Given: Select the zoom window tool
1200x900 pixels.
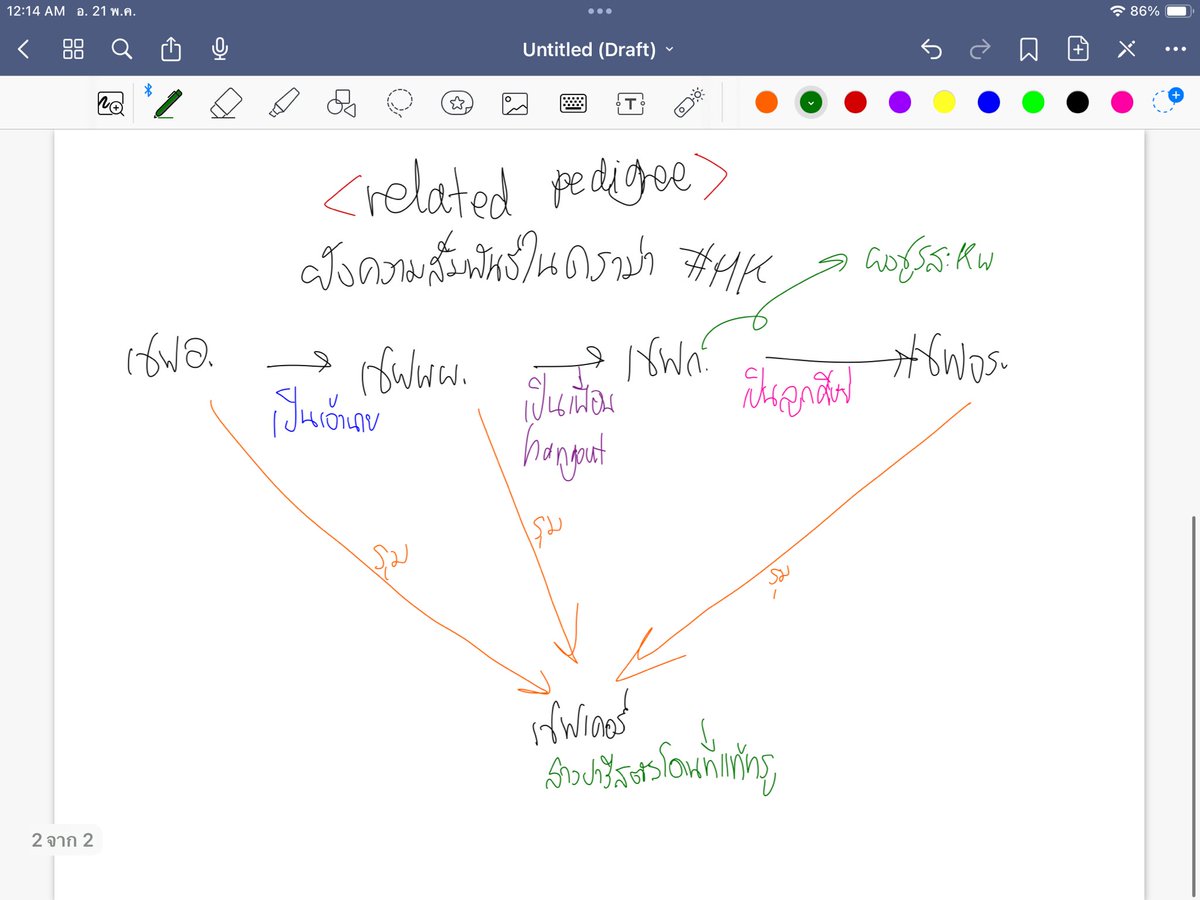Looking at the screenshot, I should pyautogui.click(x=110, y=102).
